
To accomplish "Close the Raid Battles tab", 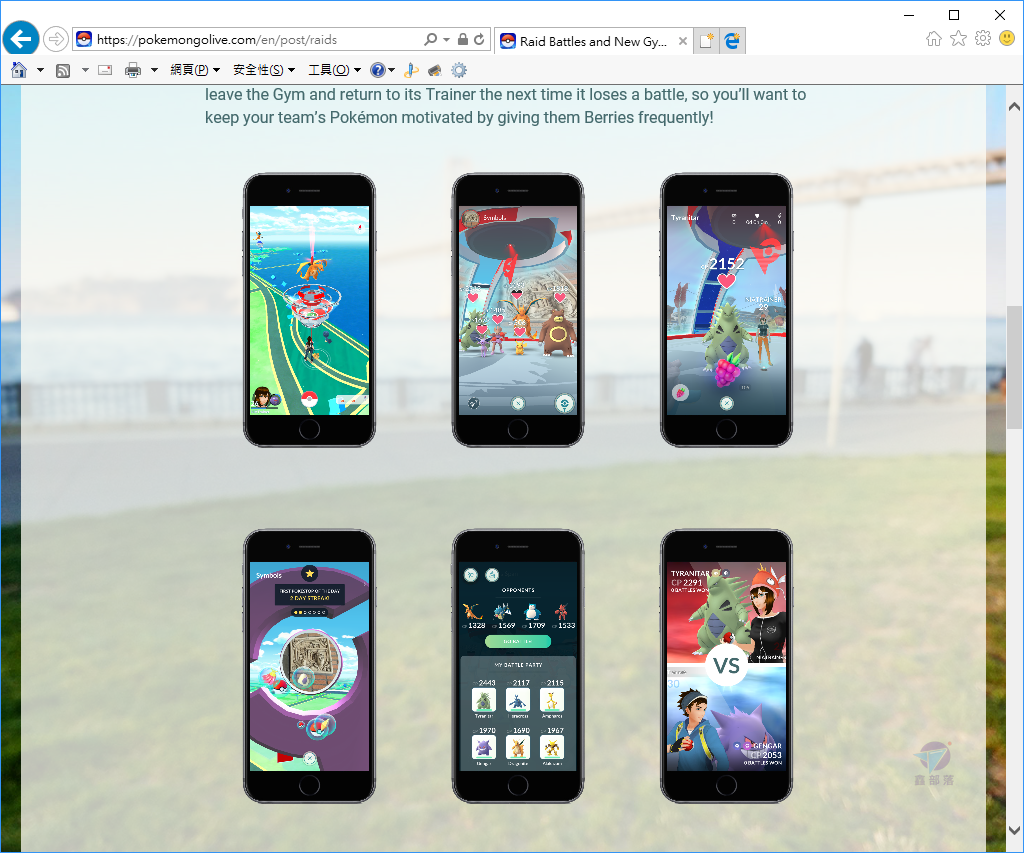I will [x=682, y=41].
